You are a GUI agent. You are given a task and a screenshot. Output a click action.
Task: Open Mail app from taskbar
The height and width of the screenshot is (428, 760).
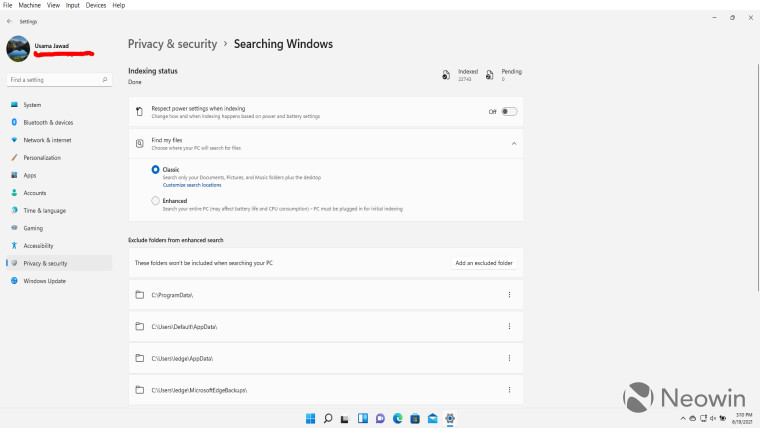[432, 418]
